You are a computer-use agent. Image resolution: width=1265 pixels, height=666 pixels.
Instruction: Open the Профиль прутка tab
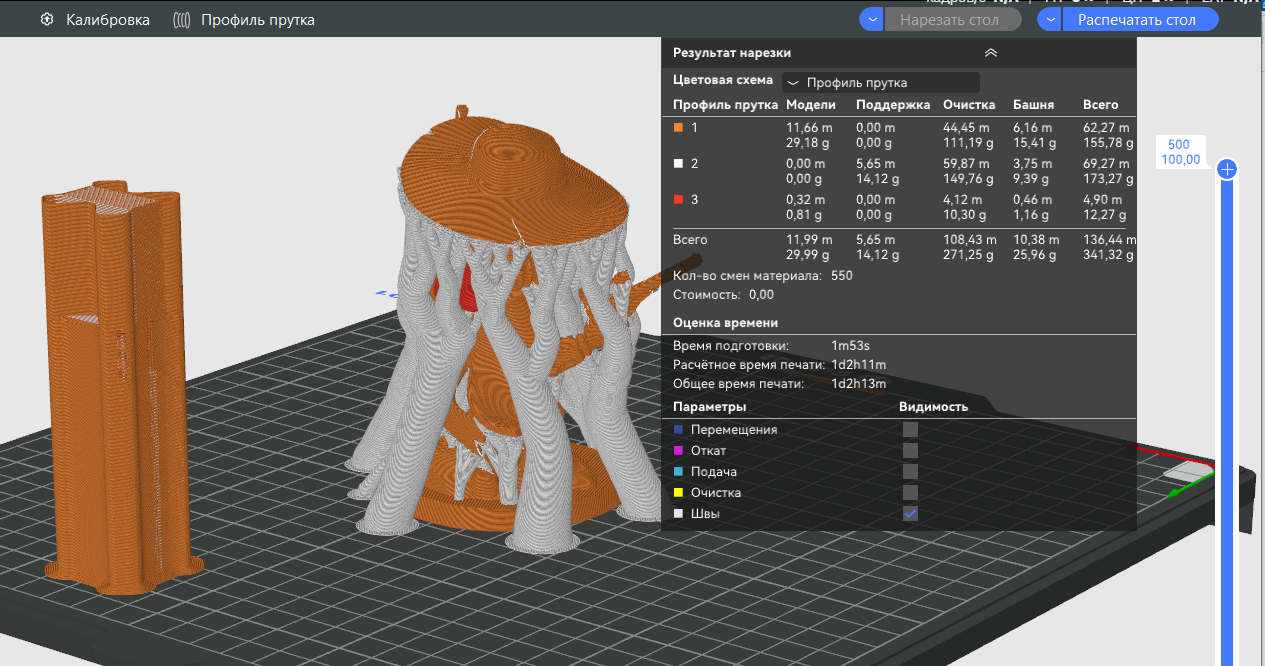click(257, 20)
